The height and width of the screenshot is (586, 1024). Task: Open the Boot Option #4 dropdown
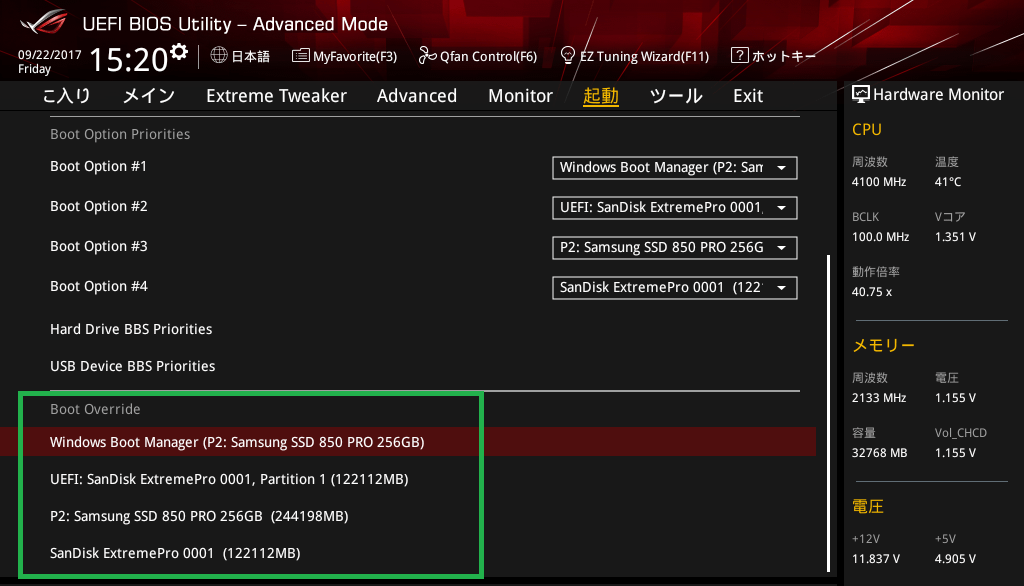[675, 287]
